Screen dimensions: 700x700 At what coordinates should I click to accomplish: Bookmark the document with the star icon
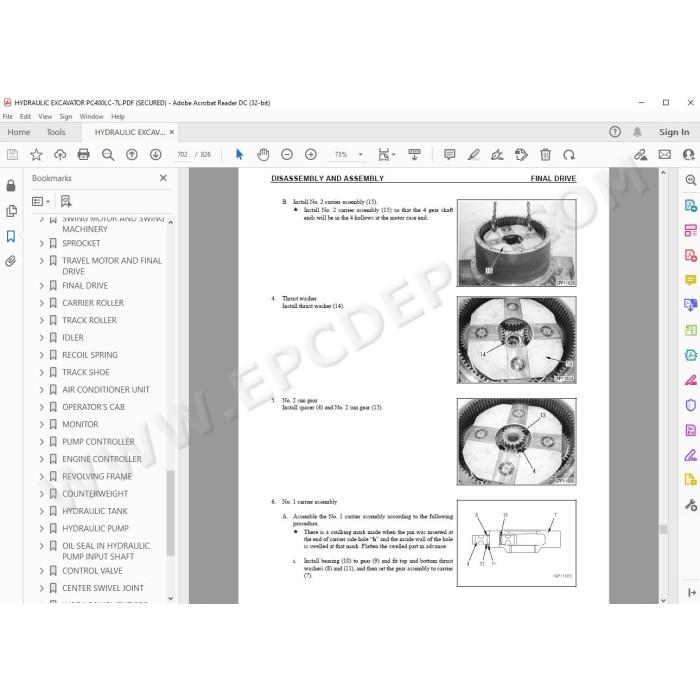pos(36,154)
